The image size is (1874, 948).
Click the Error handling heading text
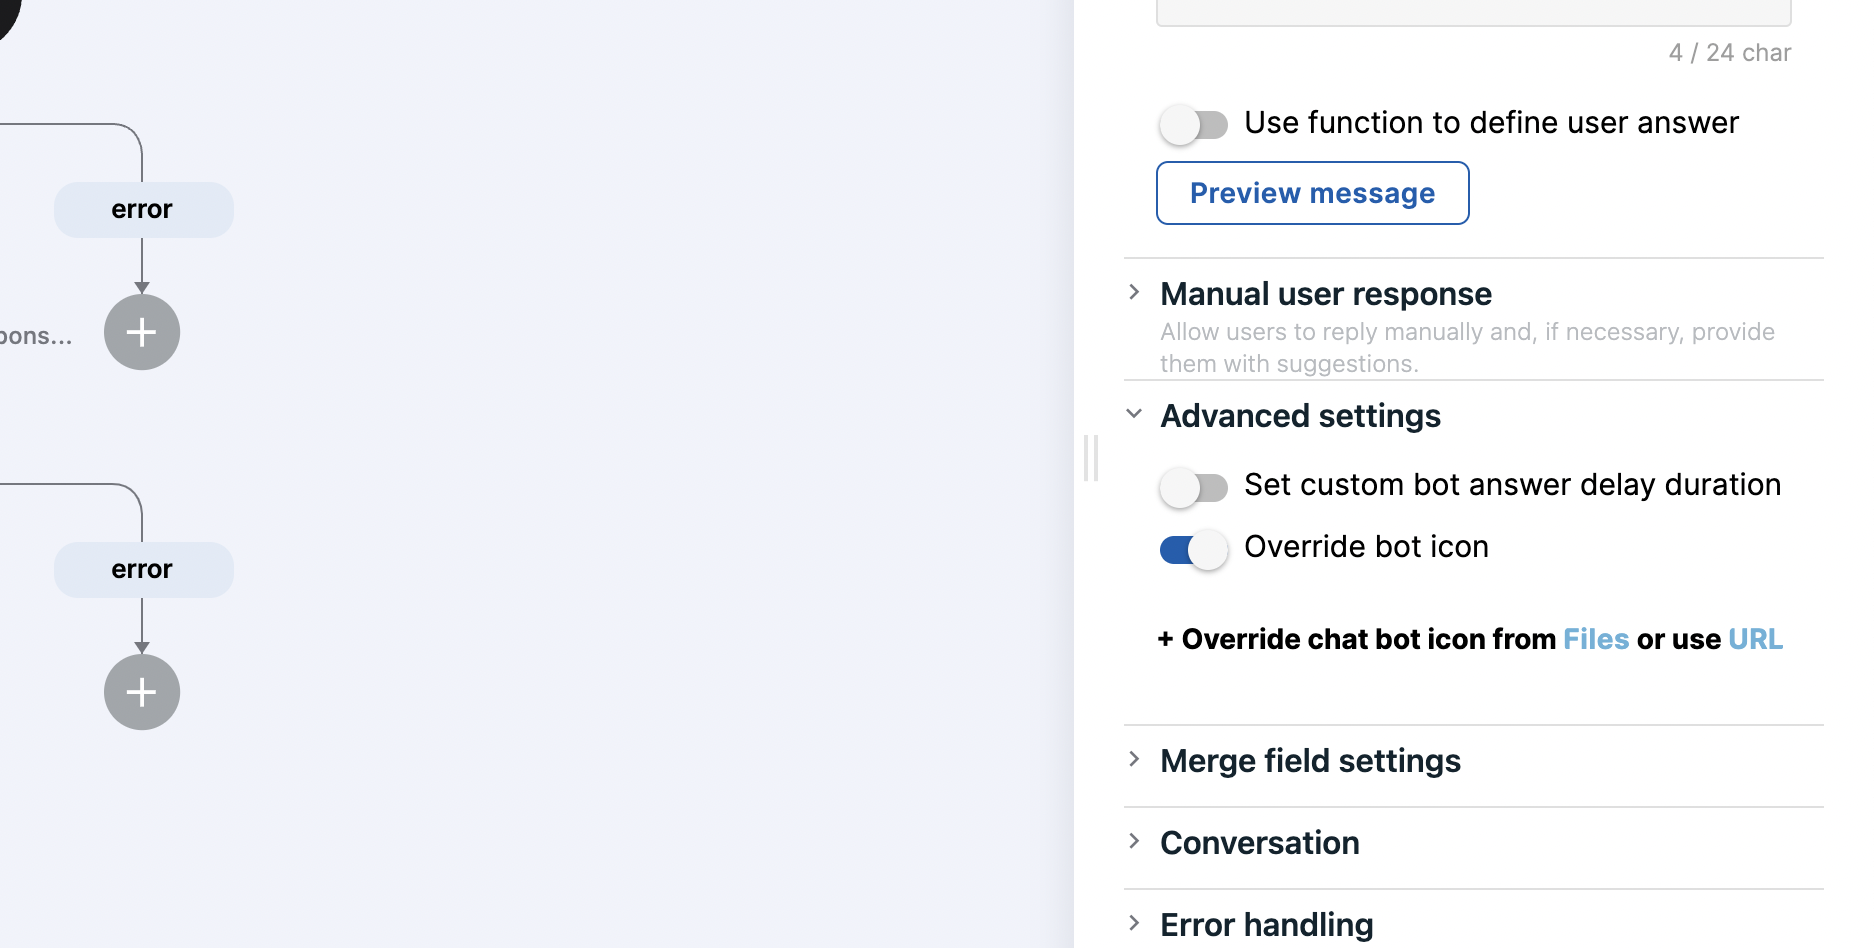[1266, 925]
